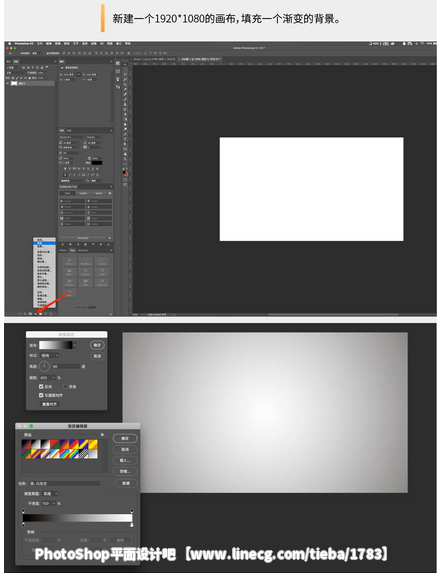Click the right white color stop
The height and width of the screenshot is (573, 443).
(x=132, y=525)
